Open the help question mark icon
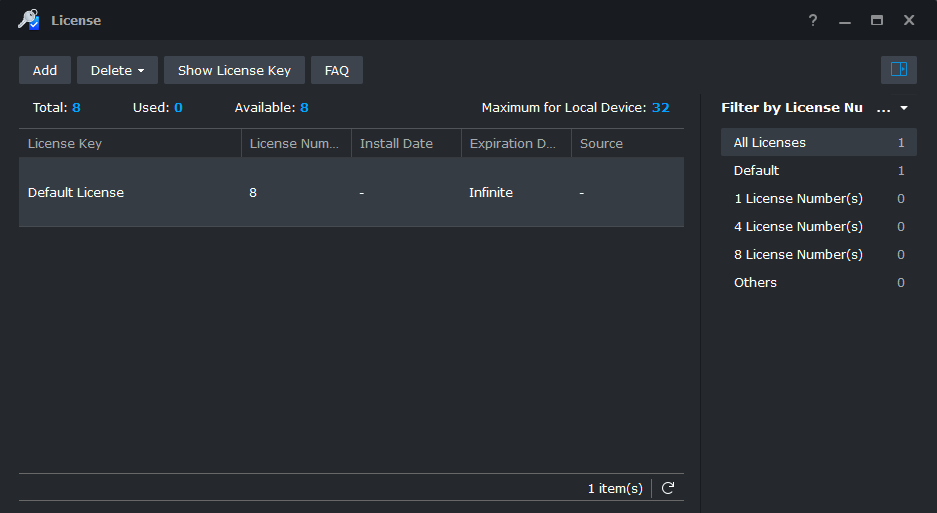The image size is (937, 513). click(x=813, y=20)
